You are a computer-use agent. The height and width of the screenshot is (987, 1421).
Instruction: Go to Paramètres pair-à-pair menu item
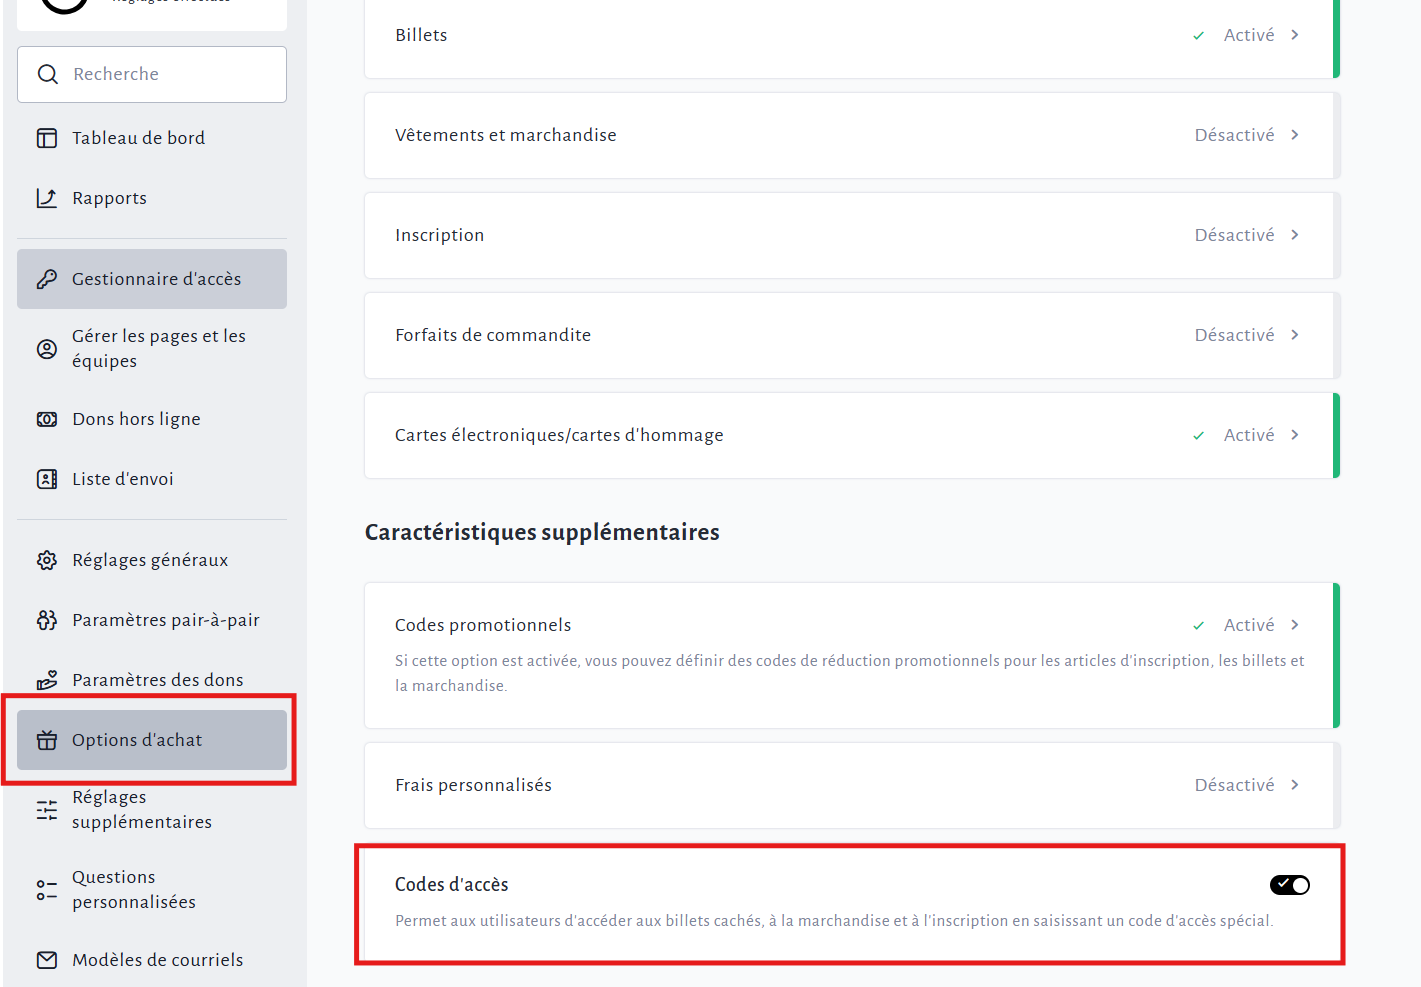click(x=165, y=620)
